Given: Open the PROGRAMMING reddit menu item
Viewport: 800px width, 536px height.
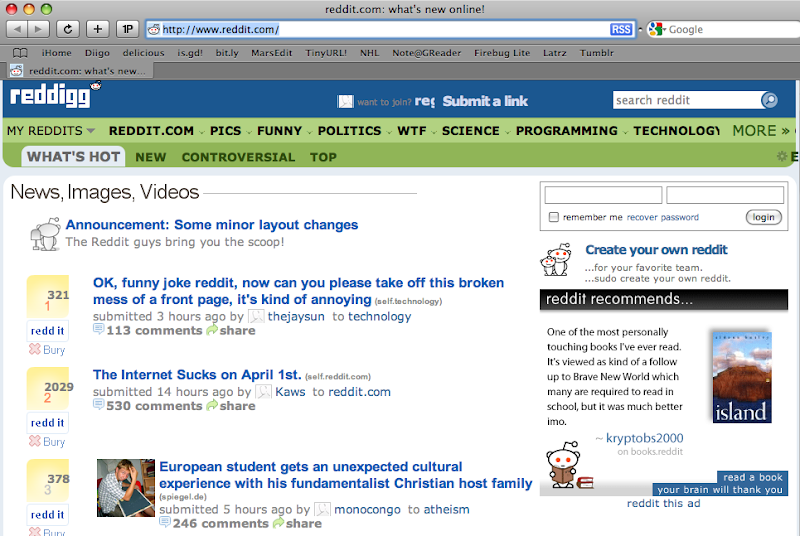Looking at the screenshot, I should pos(566,131).
